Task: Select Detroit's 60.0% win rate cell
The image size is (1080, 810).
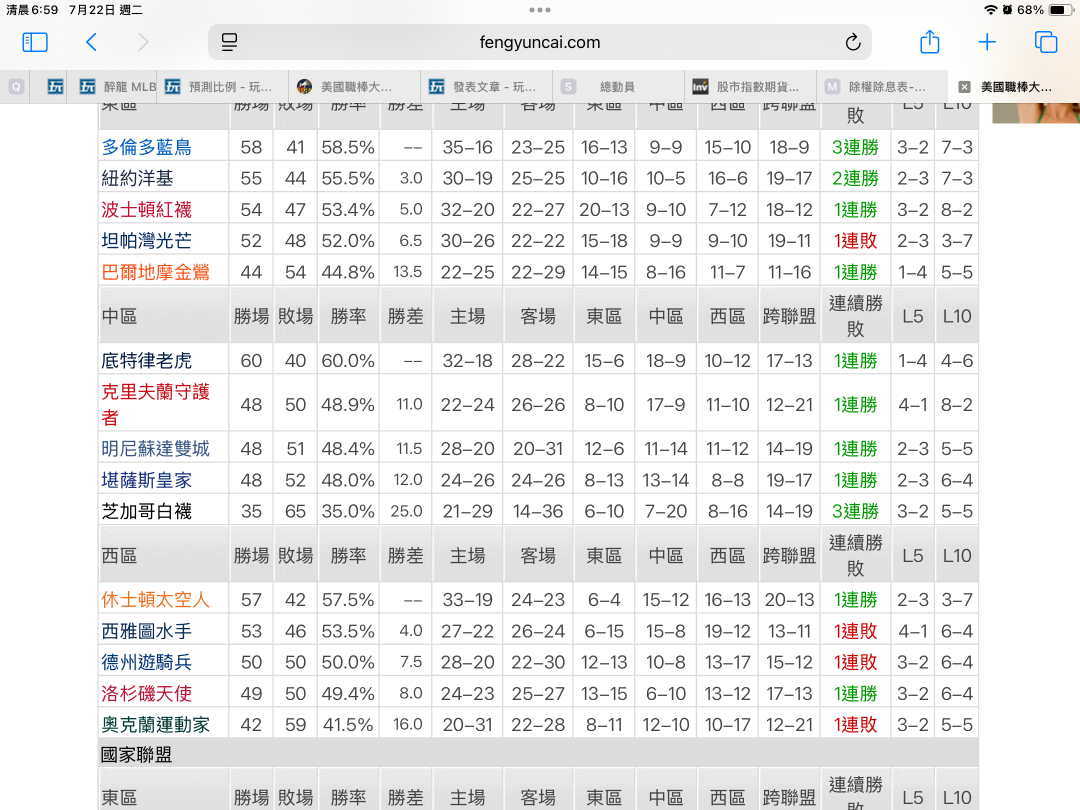Action: point(348,360)
